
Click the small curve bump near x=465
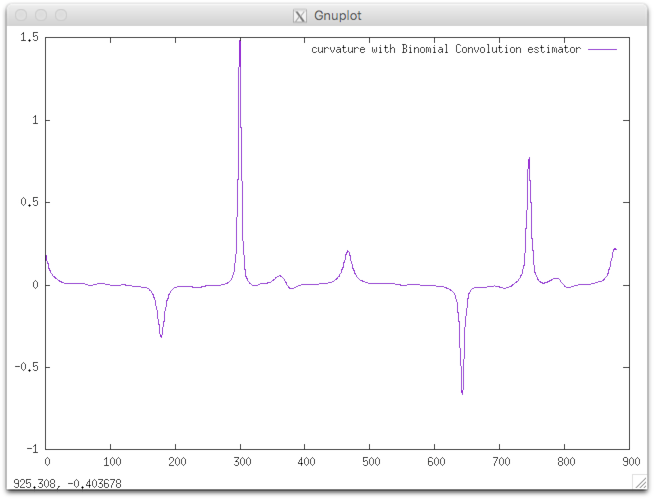tap(347, 251)
